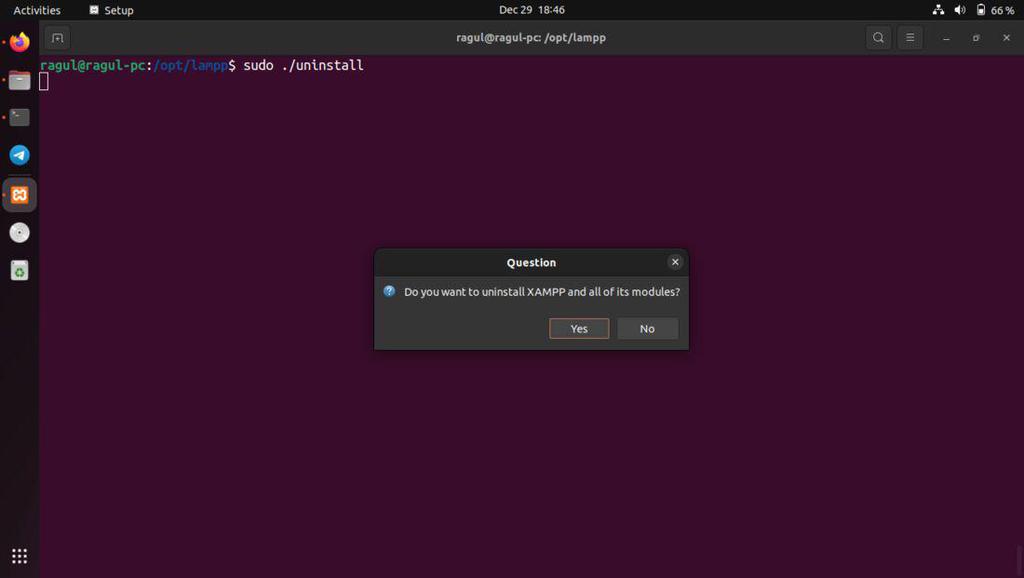Image resolution: width=1024 pixels, height=578 pixels.
Task: Decline the uninstall by clicking No
Action: click(647, 329)
